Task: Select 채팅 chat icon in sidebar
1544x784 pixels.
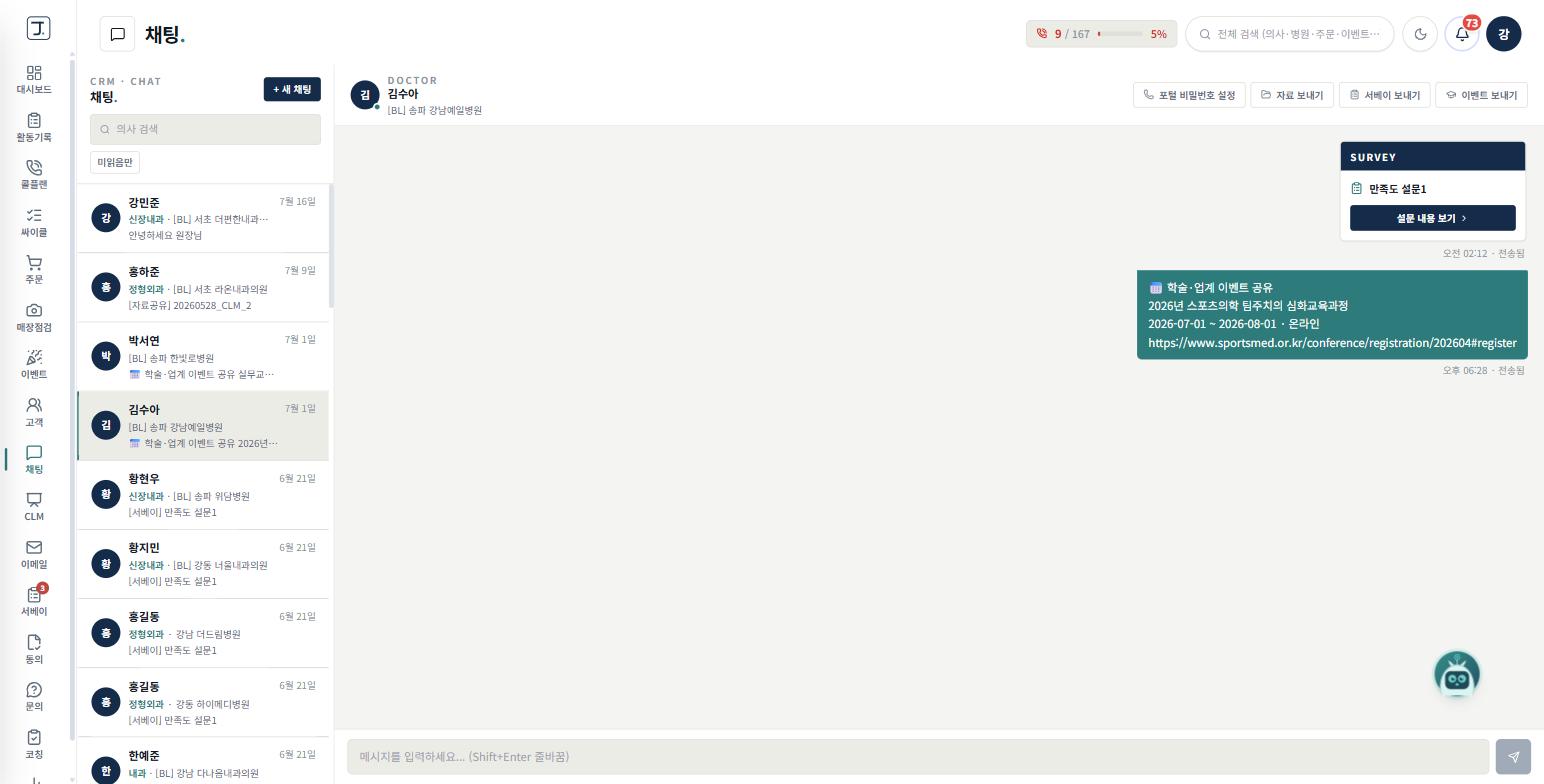Action: tap(34, 459)
